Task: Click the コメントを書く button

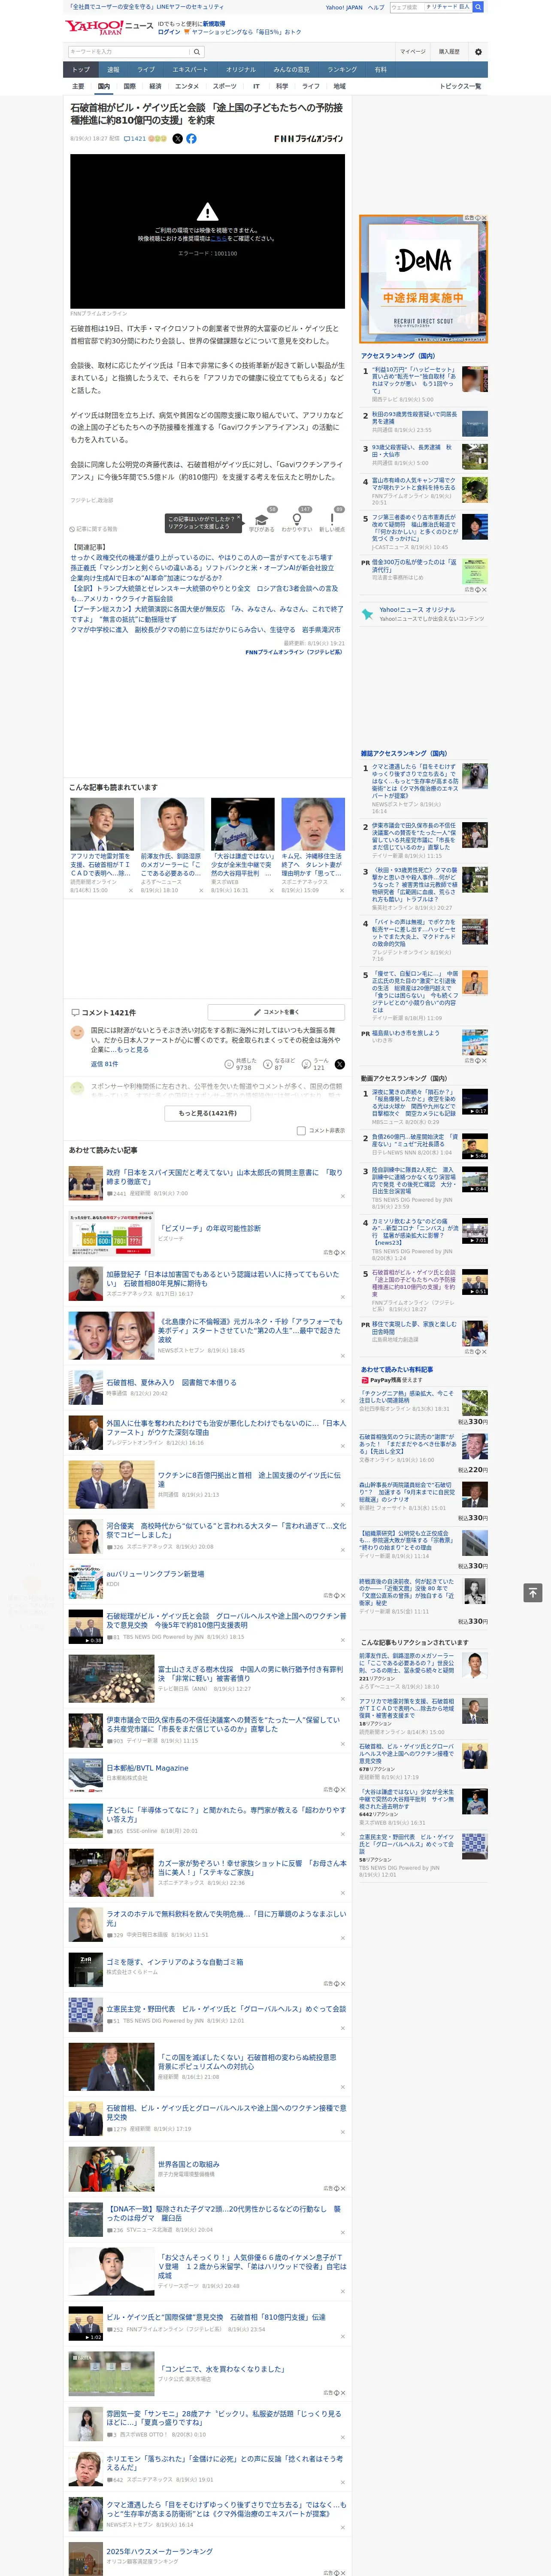Action: tap(277, 1012)
